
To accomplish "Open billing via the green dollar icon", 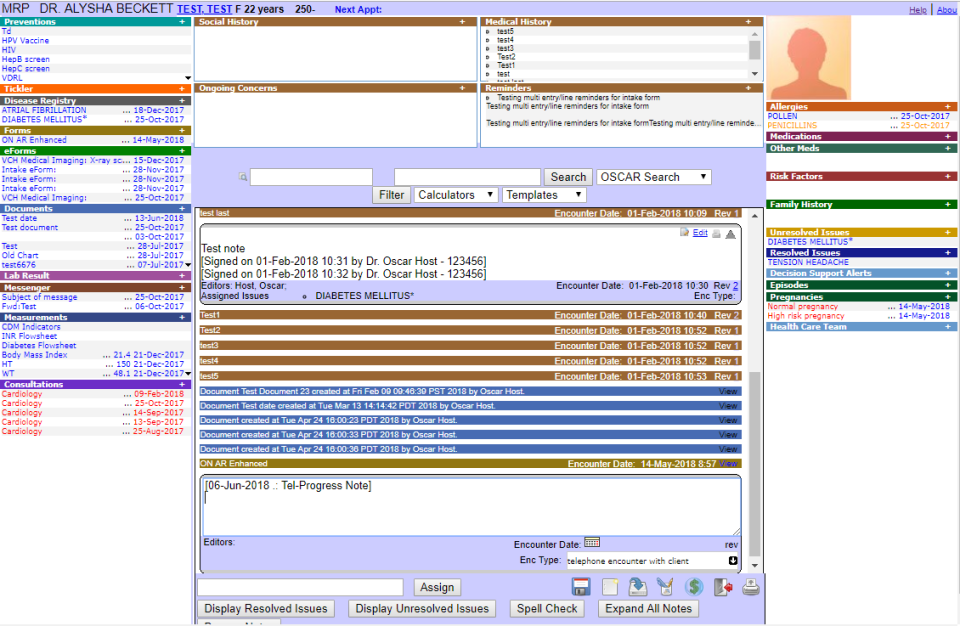I will click(693, 588).
